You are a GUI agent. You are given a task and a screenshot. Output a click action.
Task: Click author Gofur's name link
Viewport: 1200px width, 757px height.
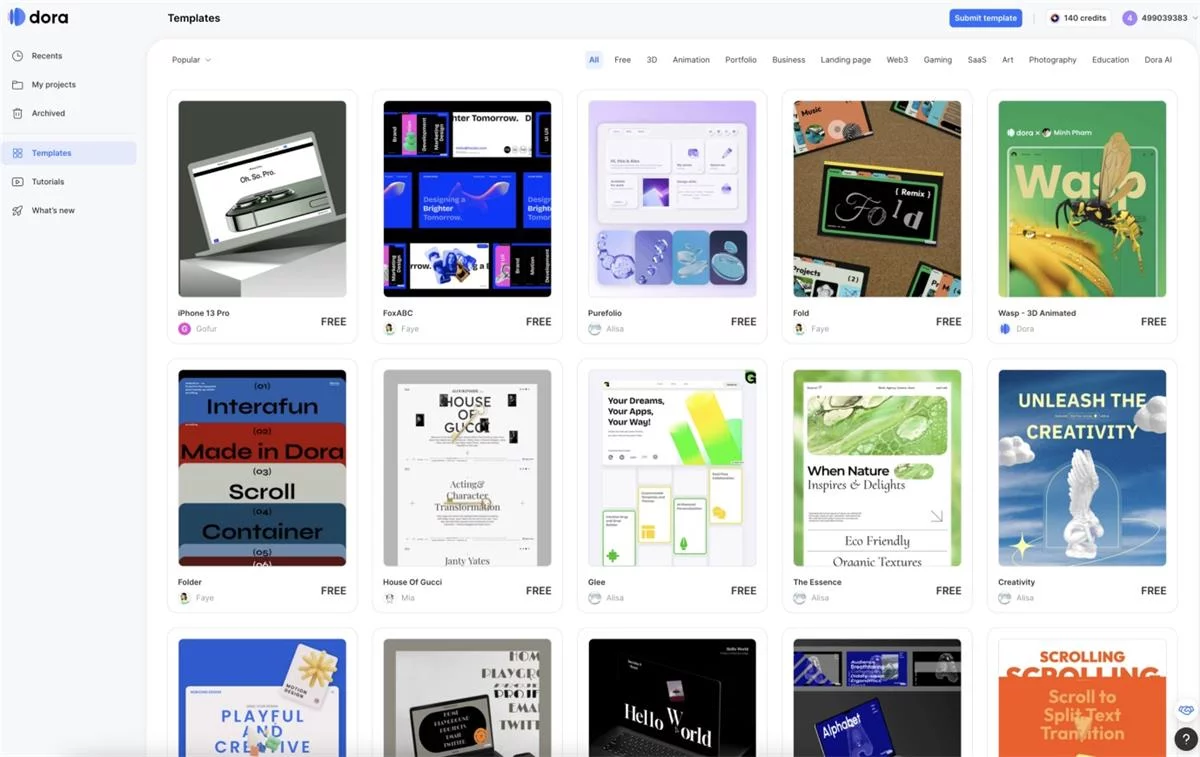coord(206,329)
